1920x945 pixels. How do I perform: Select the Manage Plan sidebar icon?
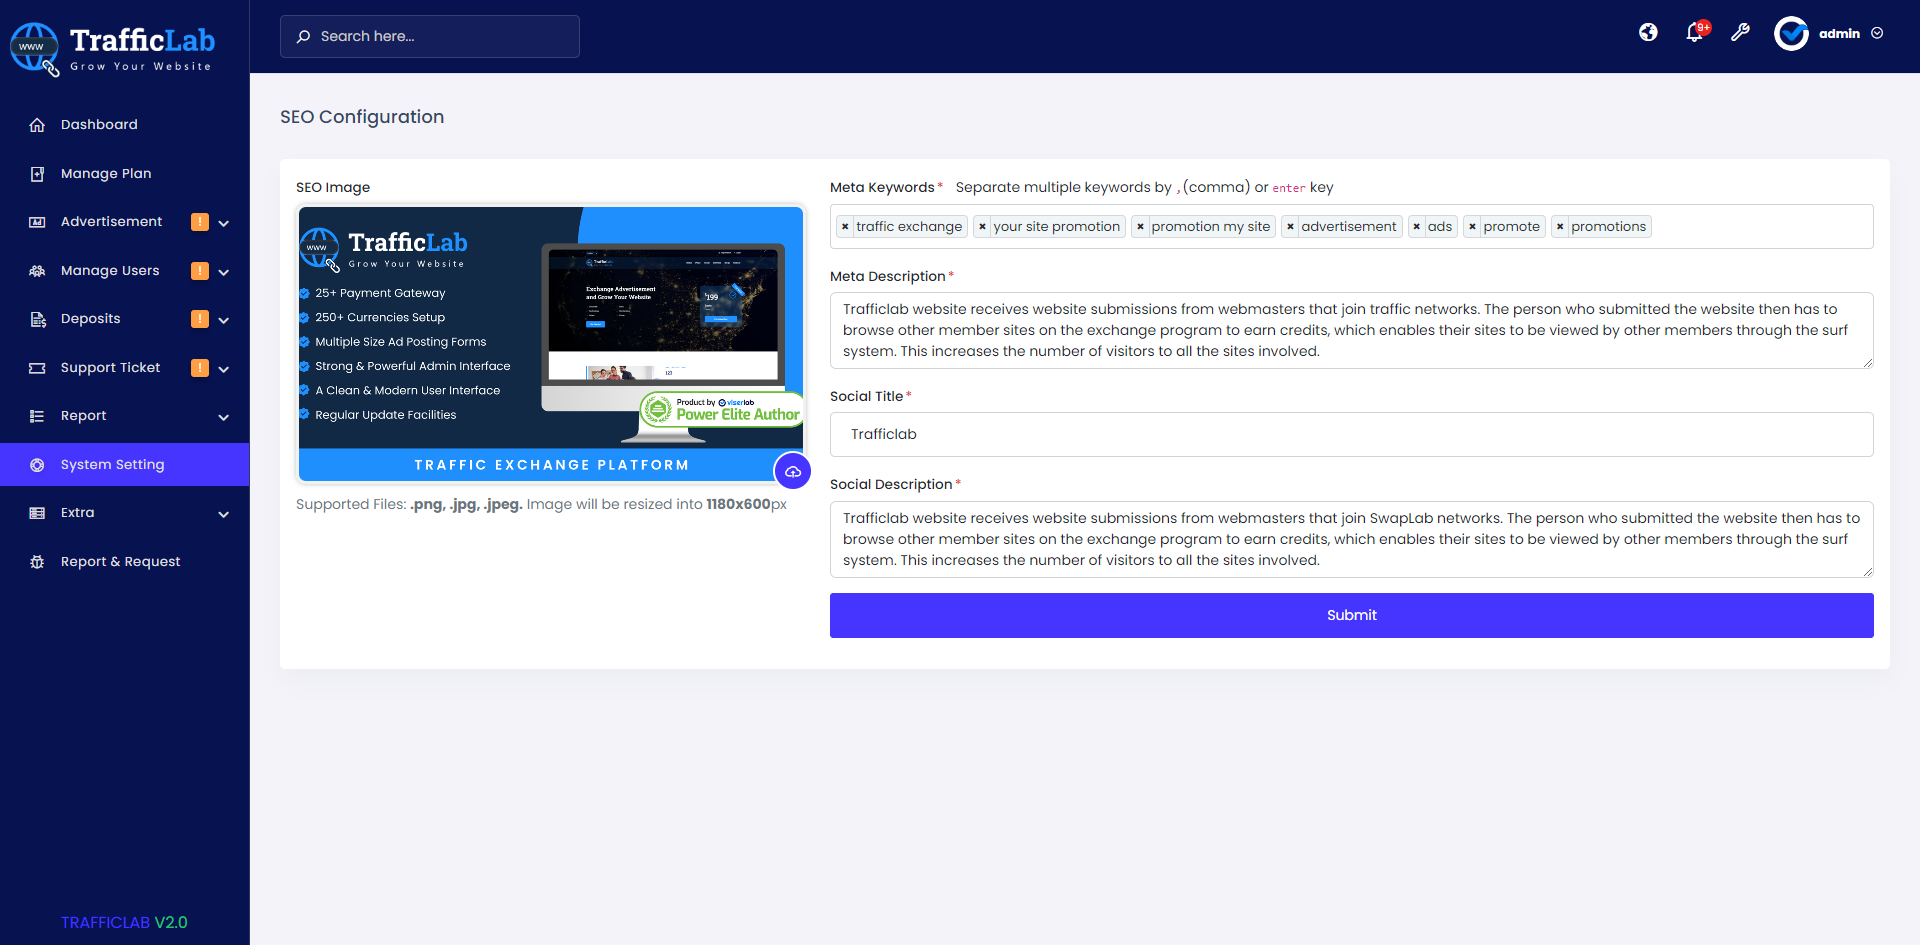[37, 173]
